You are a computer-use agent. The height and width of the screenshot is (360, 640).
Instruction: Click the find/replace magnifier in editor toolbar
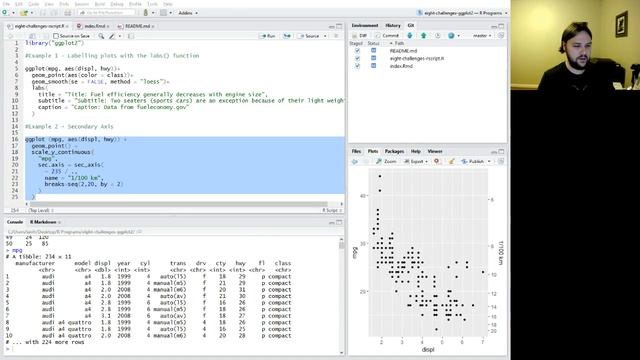point(101,36)
